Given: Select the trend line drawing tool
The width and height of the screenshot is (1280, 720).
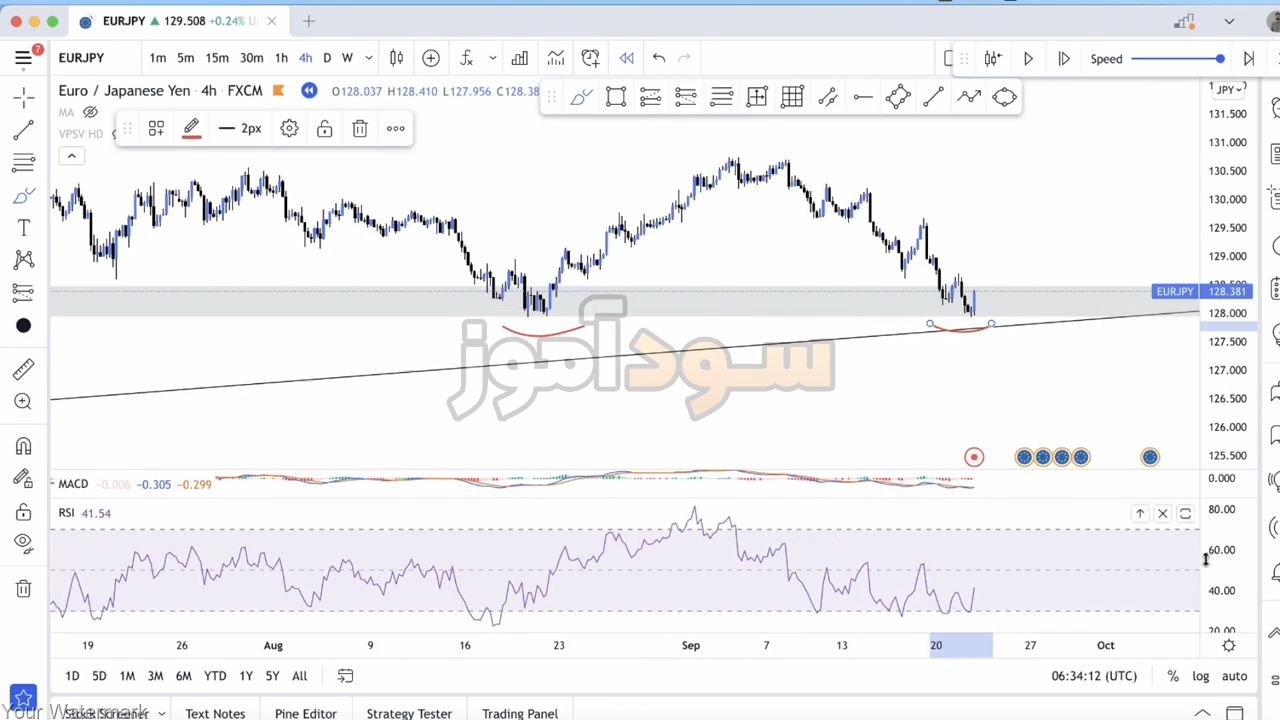Looking at the screenshot, I should [x=24, y=130].
